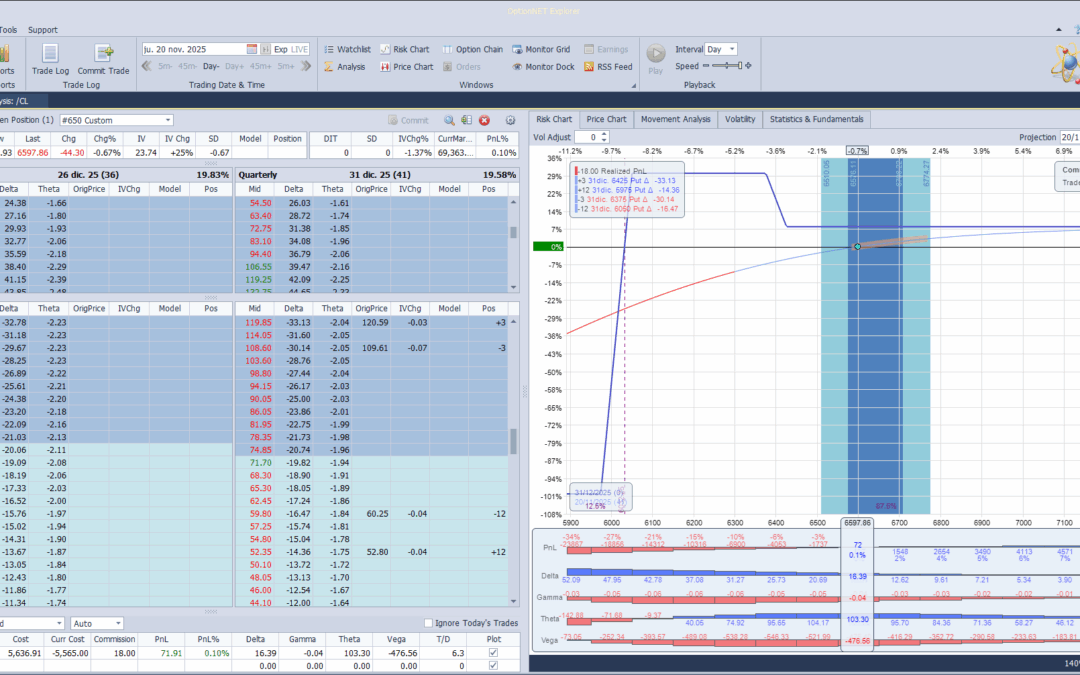Image resolution: width=1080 pixels, height=675 pixels.
Task: Move date back with Day- button
Action: click(211, 66)
